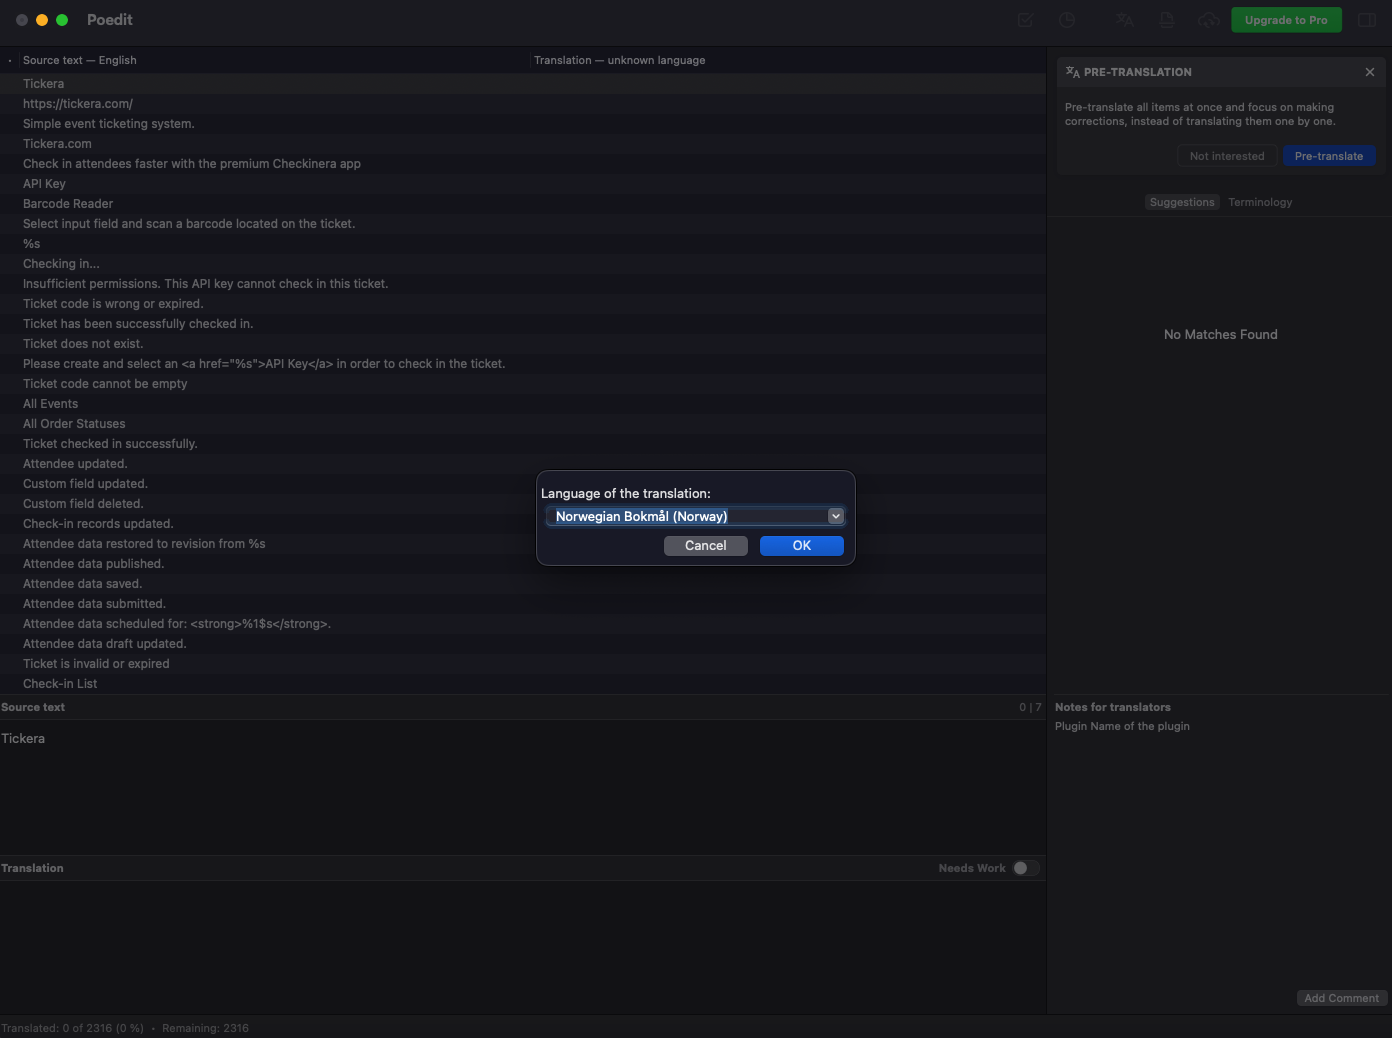The width and height of the screenshot is (1392, 1038).
Task: Click the Upgrade to Pro button
Action: click(1286, 20)
